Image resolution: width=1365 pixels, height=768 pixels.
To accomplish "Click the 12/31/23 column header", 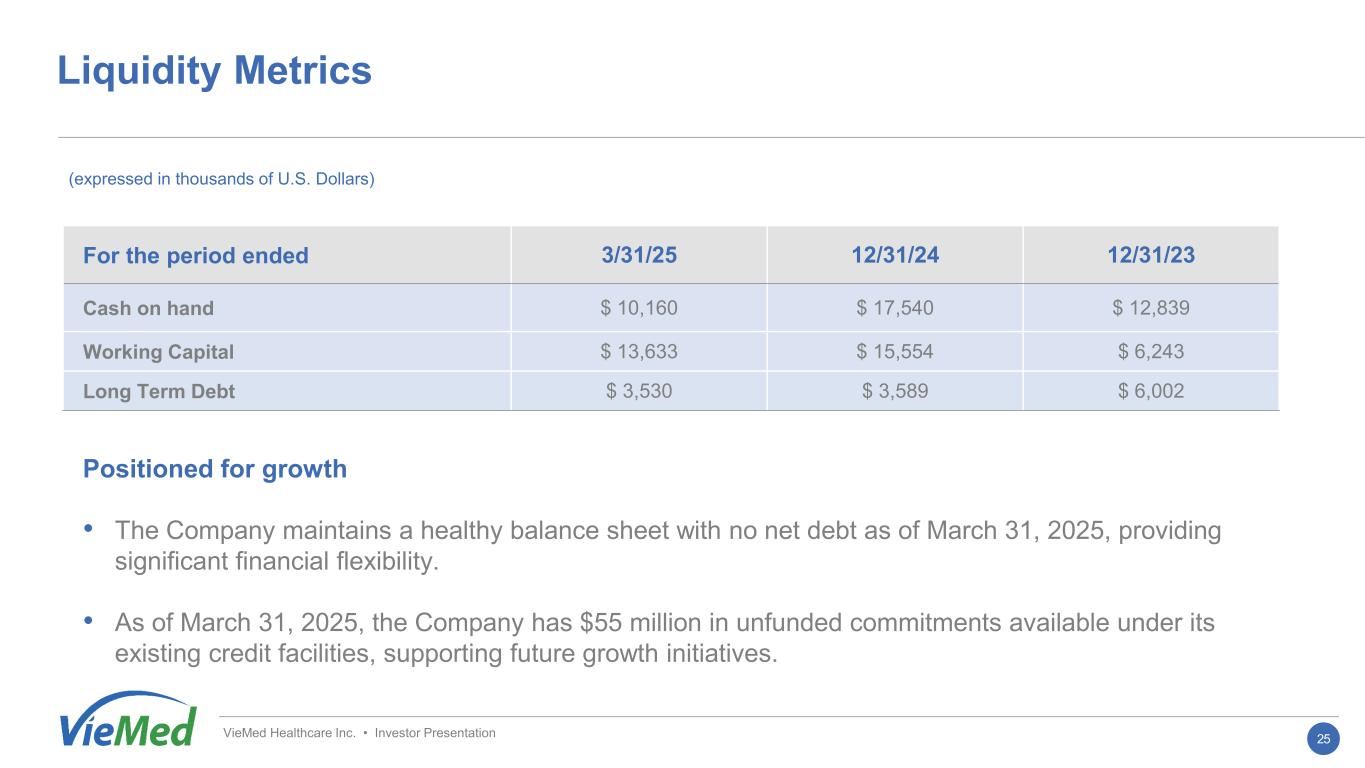I will pos(1151,255).
